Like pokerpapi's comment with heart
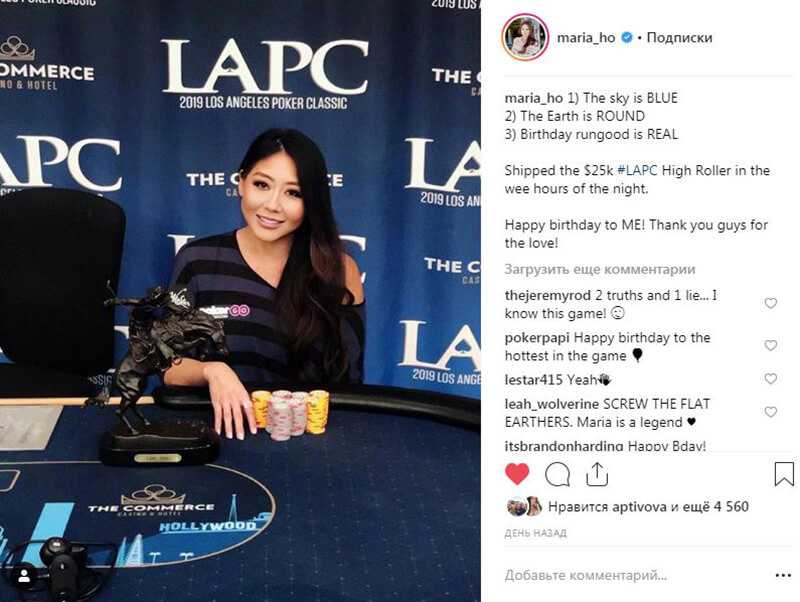Viewport: 800px width, 602px height. point(770,345)
